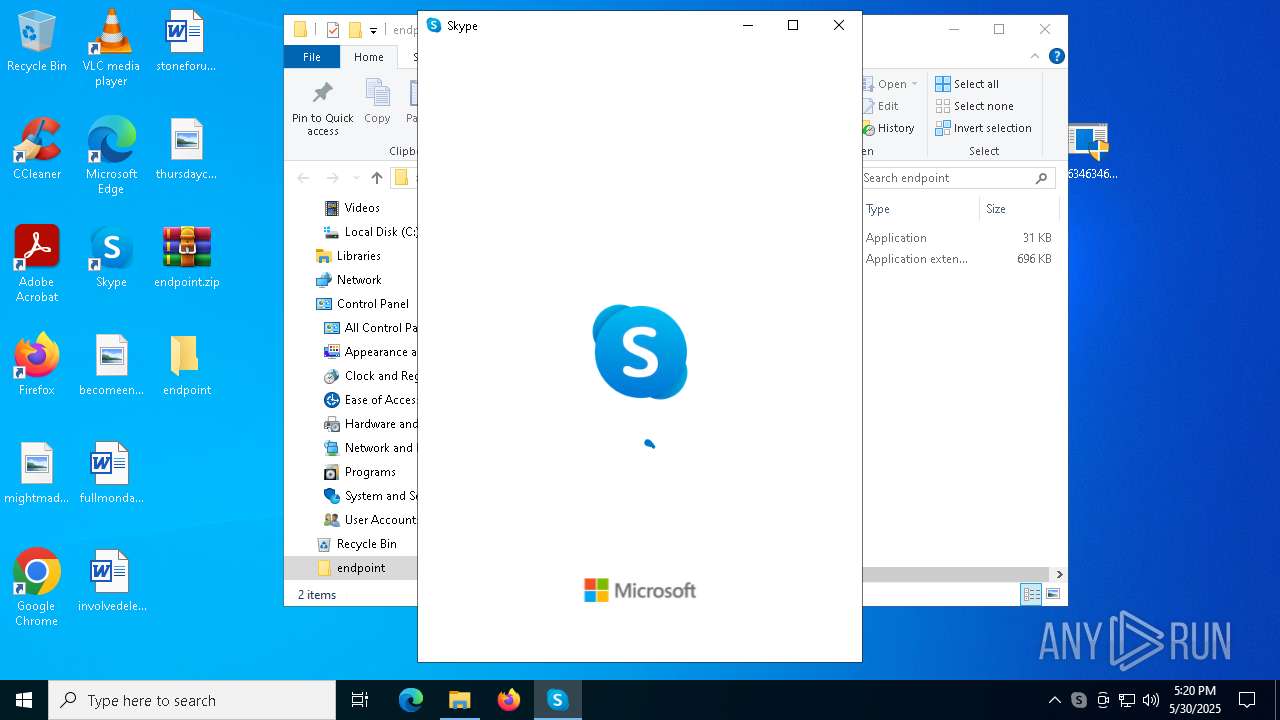Click the Copy button in Explorer ribbon
1280x720 pixels.
click(377, 102)
